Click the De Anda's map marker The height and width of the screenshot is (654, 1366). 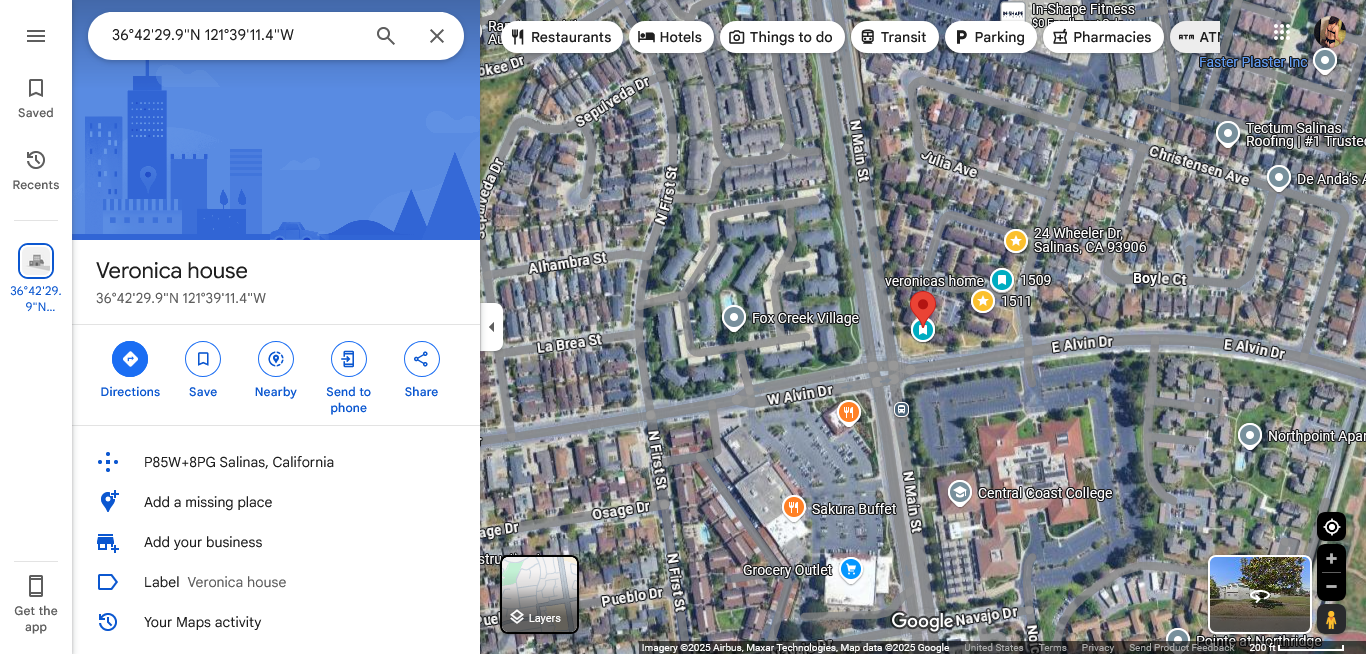coord(1278,178)
